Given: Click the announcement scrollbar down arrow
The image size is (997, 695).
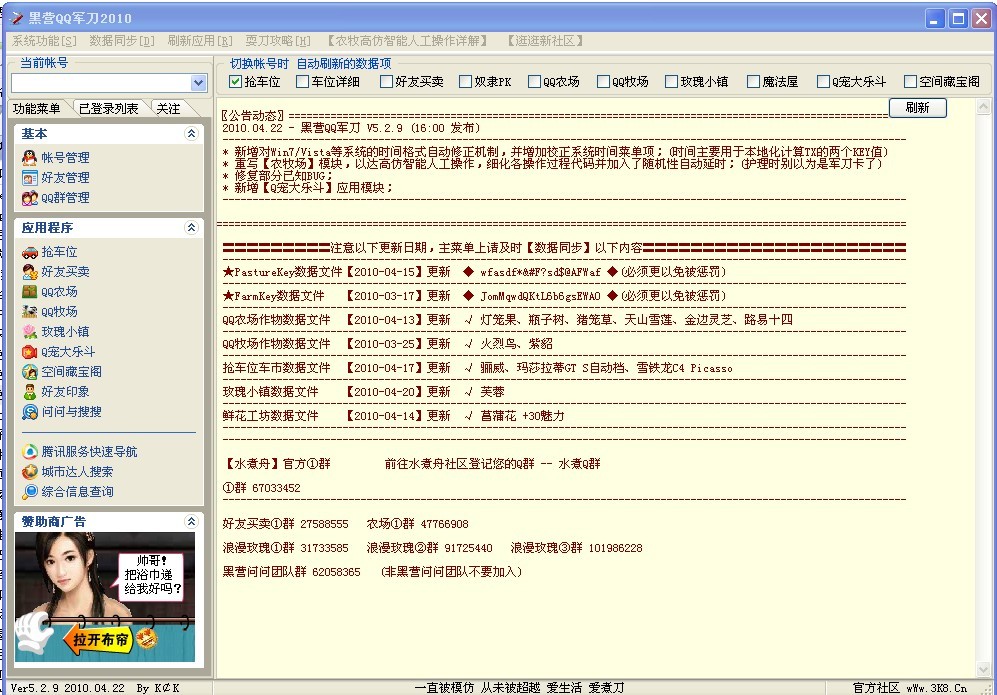Looking at the screenshot, I should click(984, 669).
